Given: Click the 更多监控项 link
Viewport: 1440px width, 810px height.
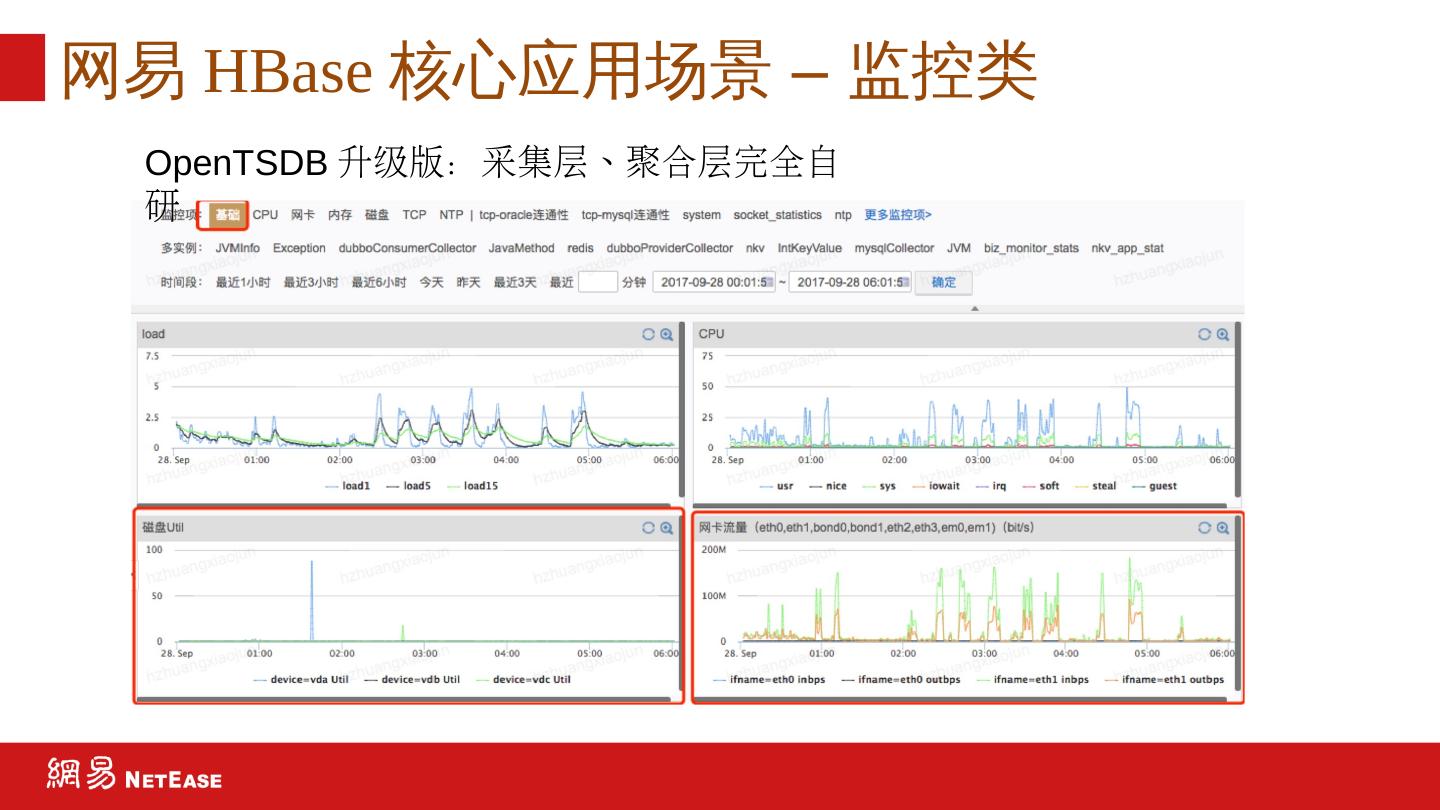Looking at the screenshot, I should tap(898, 215).
